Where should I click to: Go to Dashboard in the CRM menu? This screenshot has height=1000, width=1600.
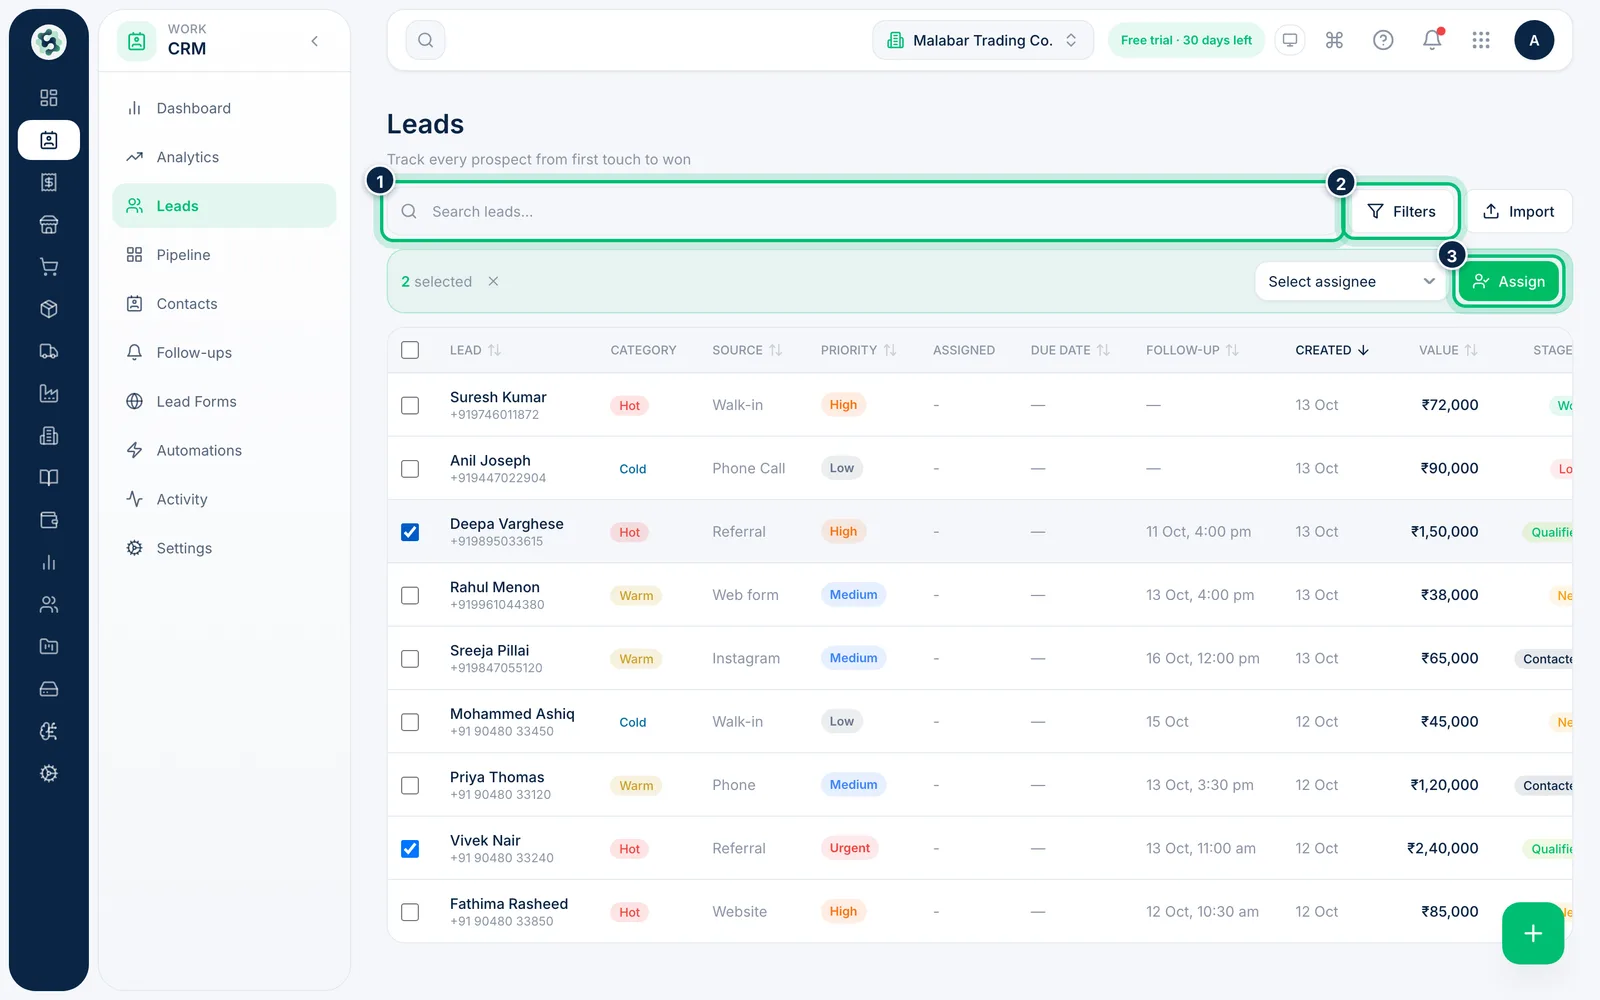click(x=224, y=108)
